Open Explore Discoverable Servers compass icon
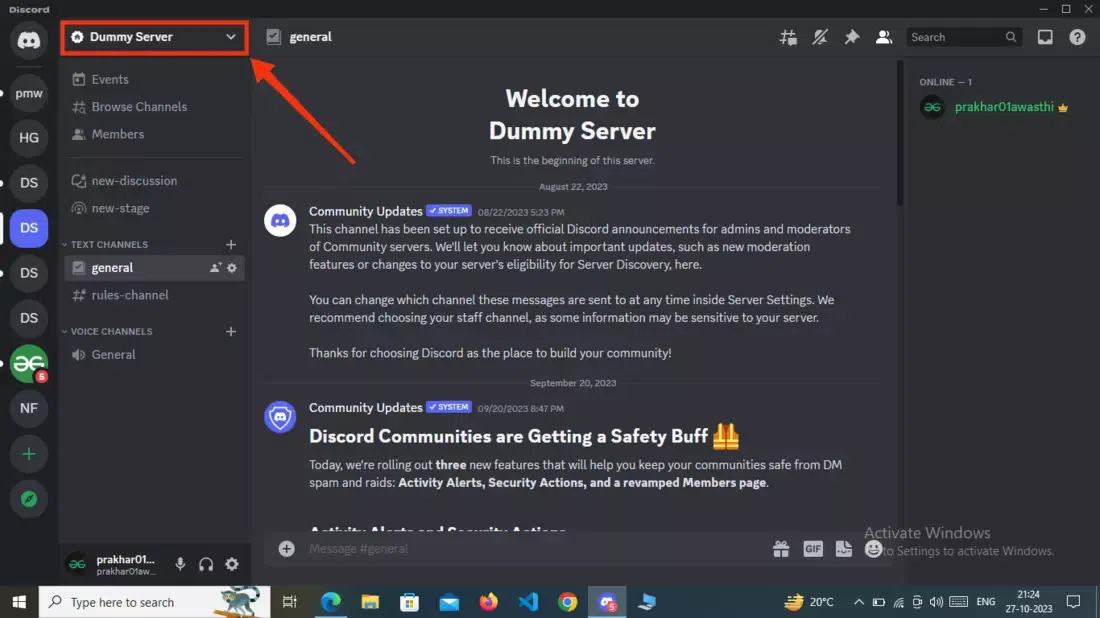 tap(29, 499)
